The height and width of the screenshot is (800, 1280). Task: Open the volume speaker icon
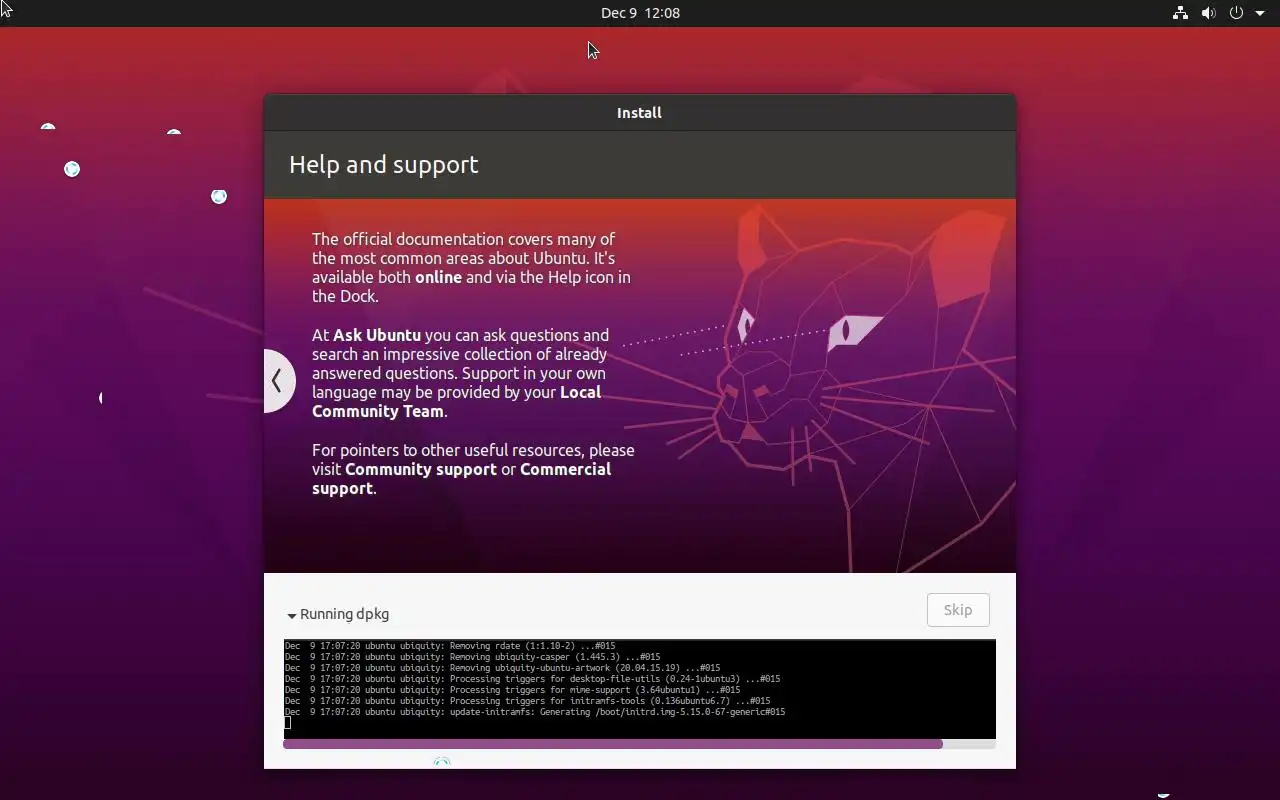pos(1208,13)
